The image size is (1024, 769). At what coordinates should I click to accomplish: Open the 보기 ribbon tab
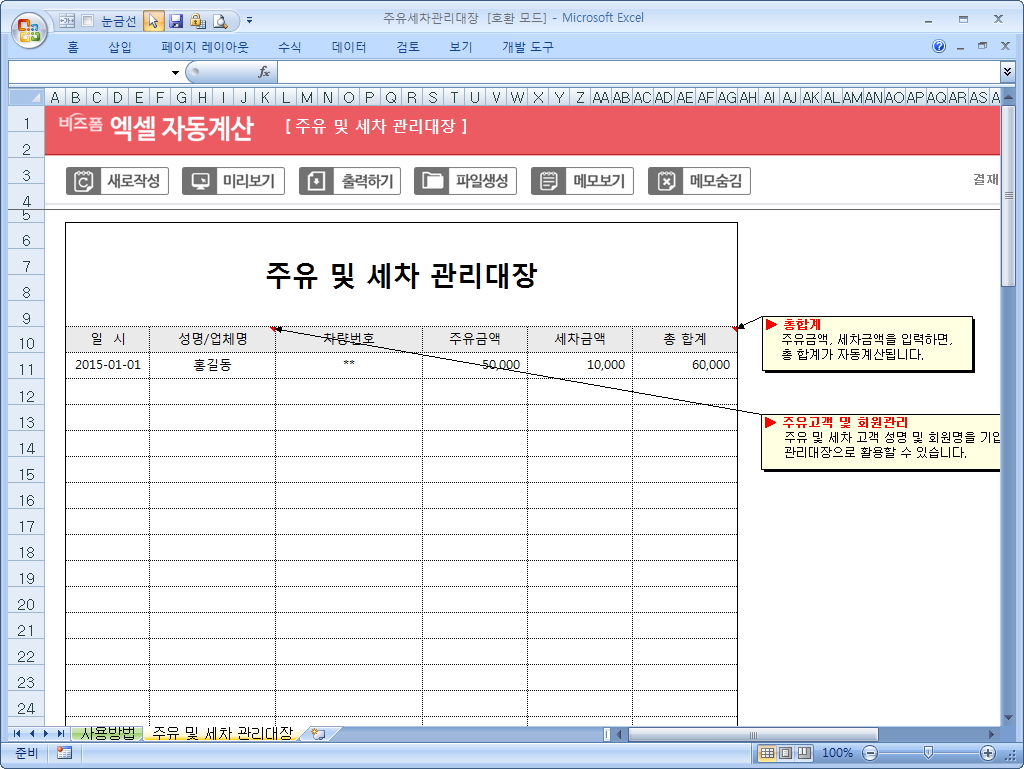(460, 47)
